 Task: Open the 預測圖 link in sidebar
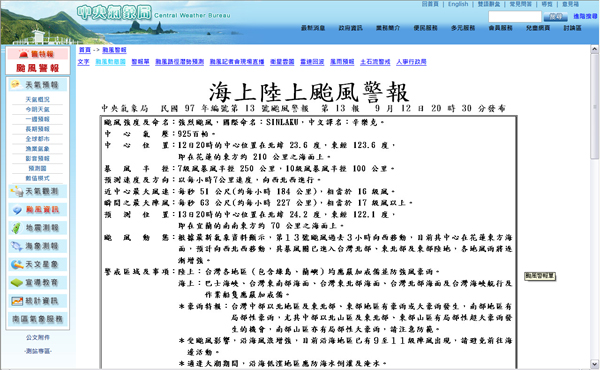[x=38, y=168]
